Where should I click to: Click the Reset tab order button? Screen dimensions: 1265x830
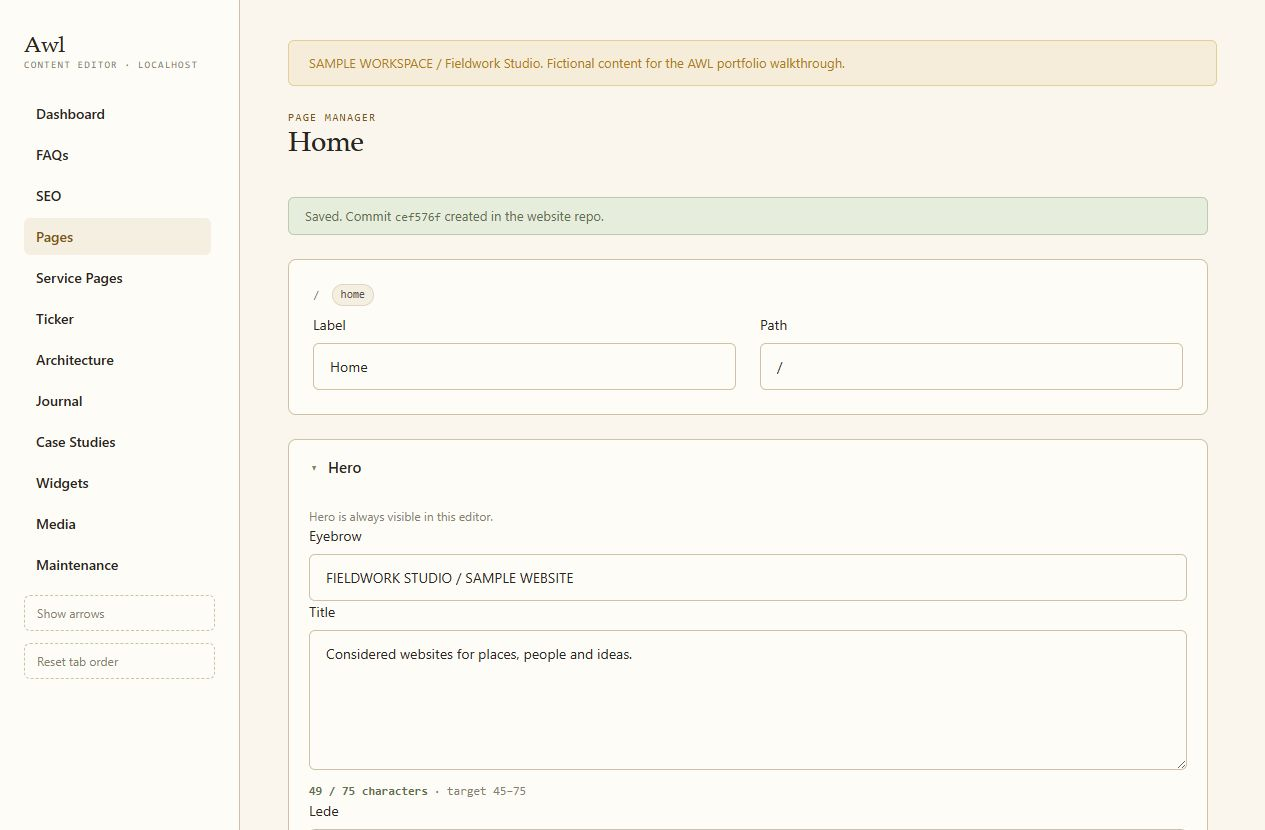[x=119, y=661]
